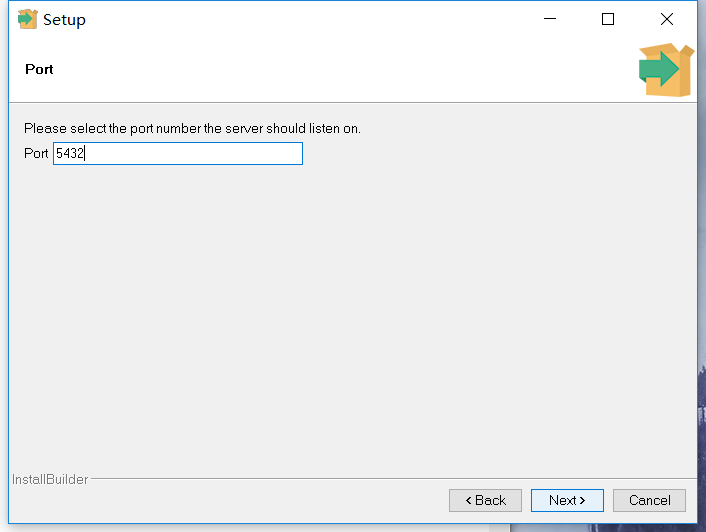The width and height of the screenshot is (706, 532).
Task: Return to previous step with Back
Action: coord(485,500)
